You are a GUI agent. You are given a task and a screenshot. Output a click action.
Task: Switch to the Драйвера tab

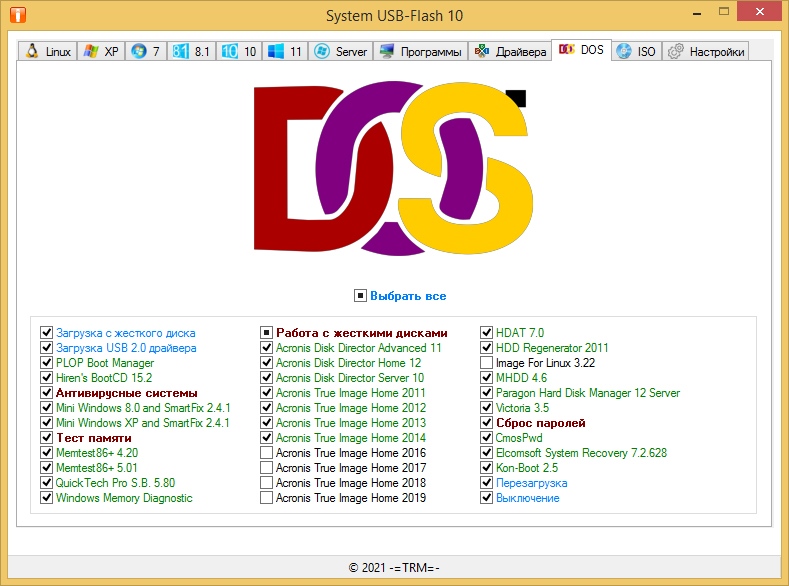(510, 51)
